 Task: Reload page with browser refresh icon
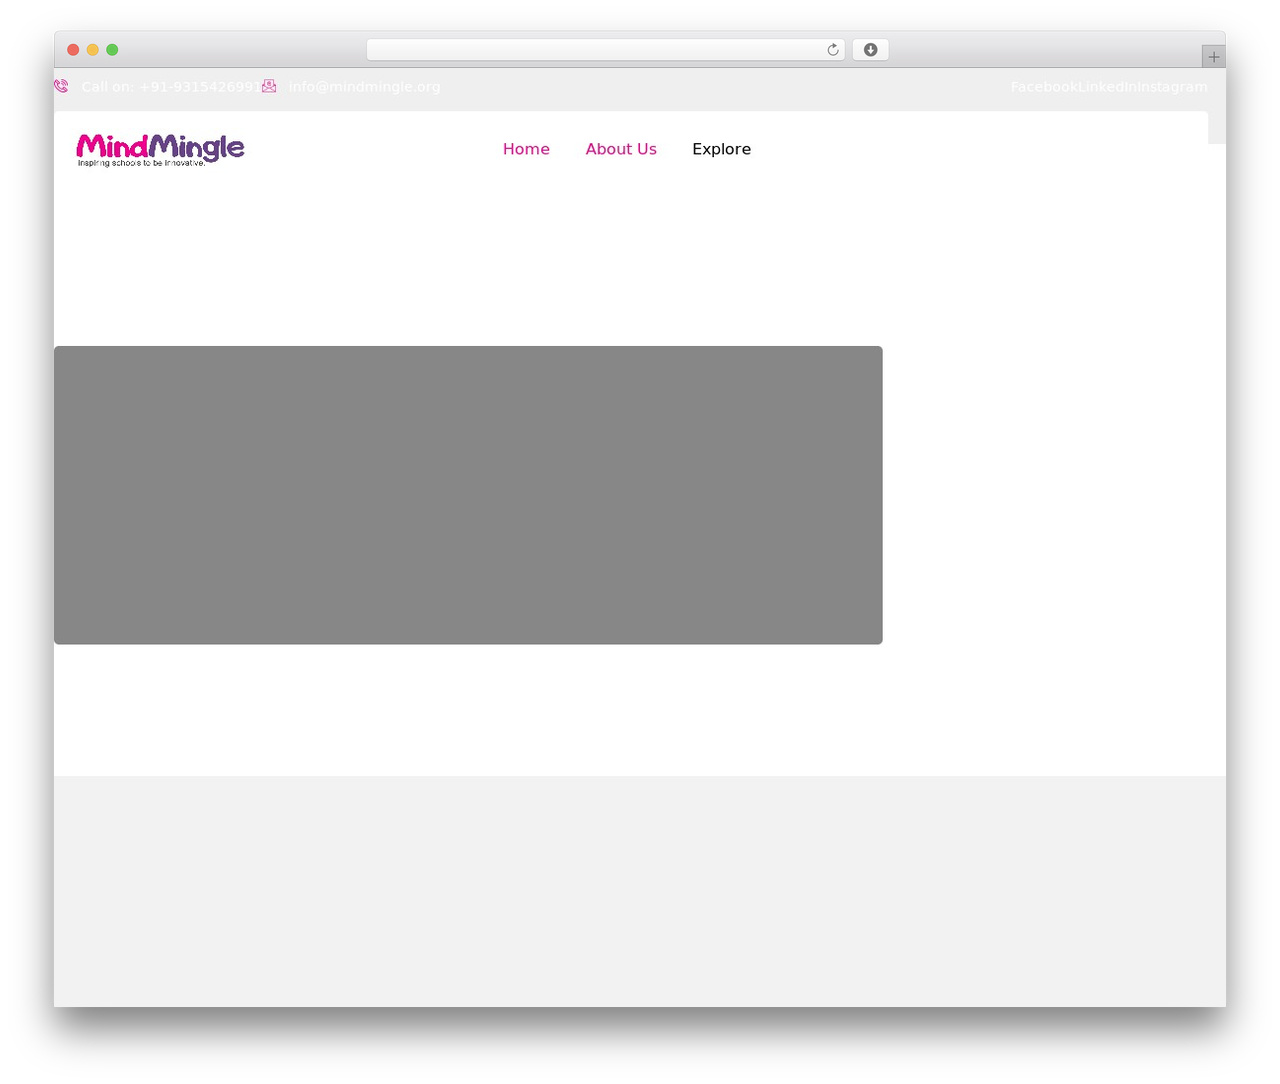click(832, 50)
